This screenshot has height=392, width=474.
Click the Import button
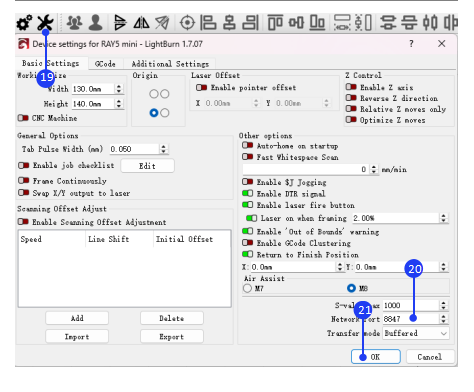click(x=77, y=337)
